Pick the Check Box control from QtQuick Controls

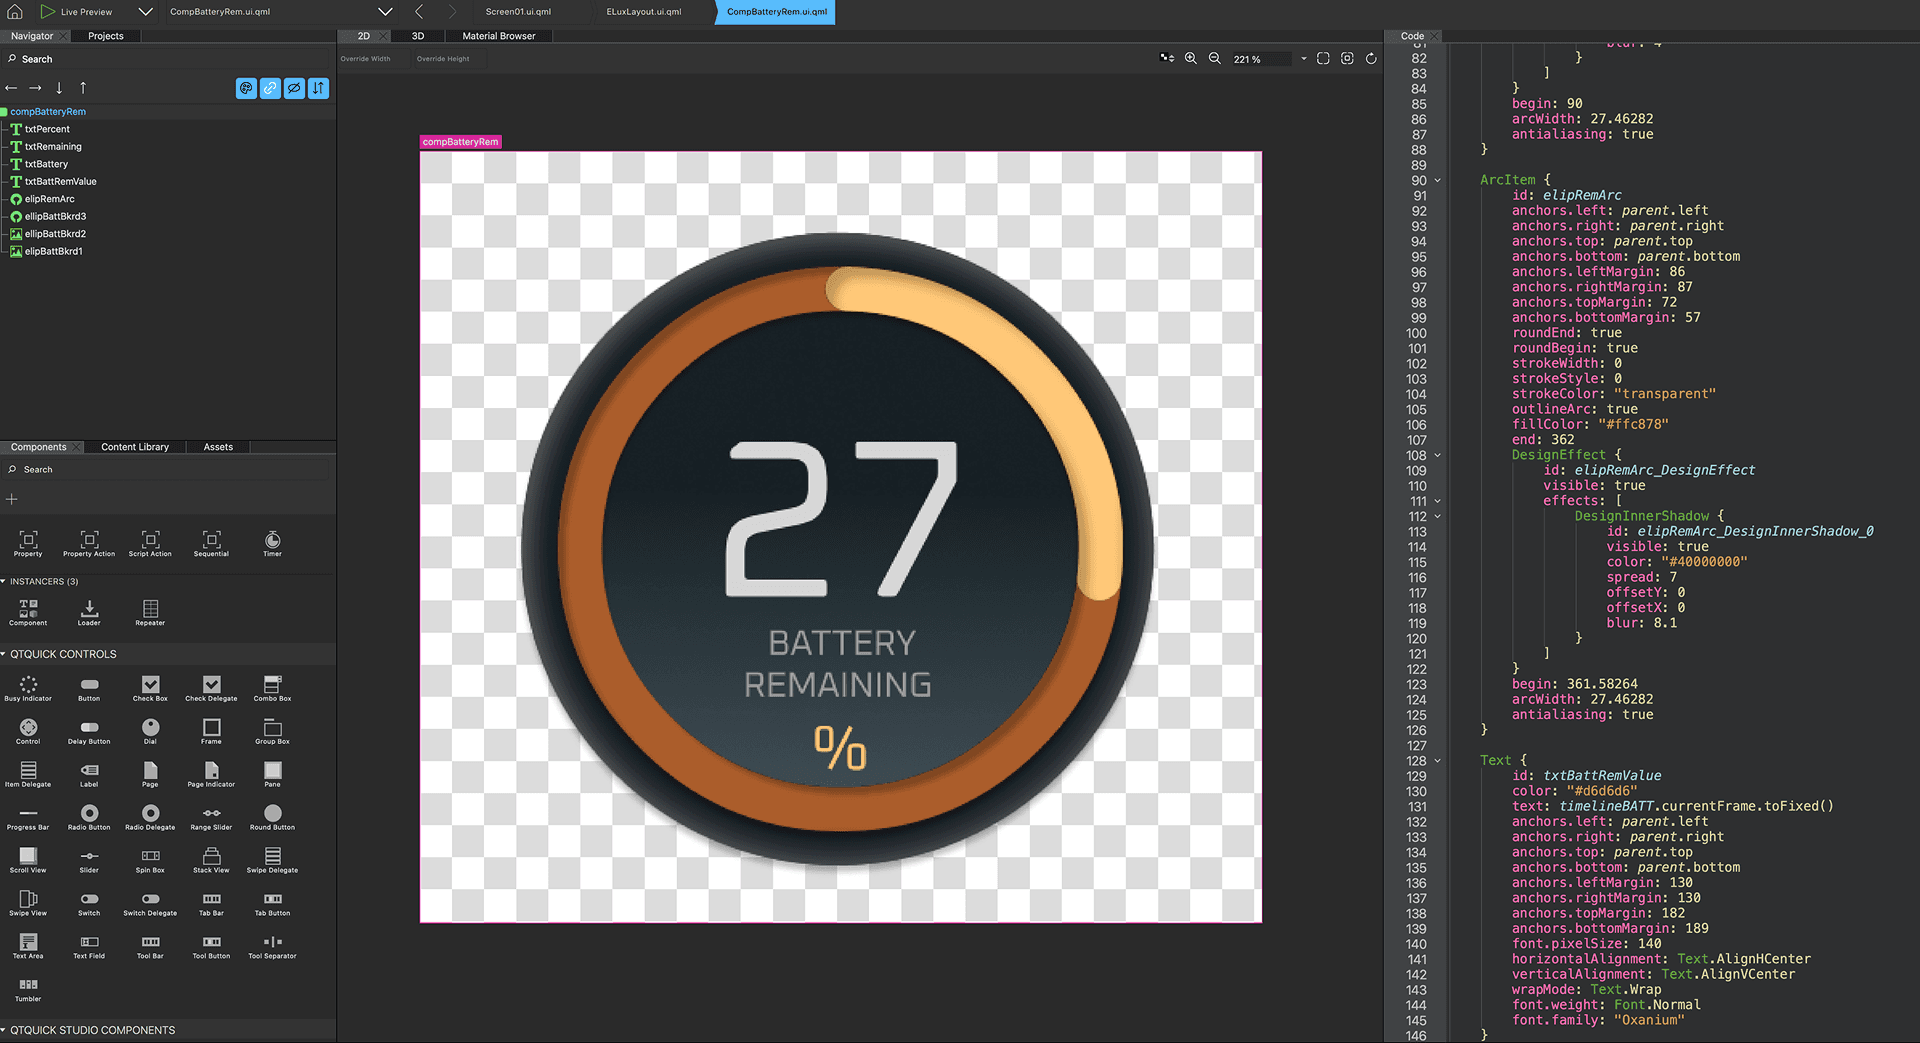(150, 684)
